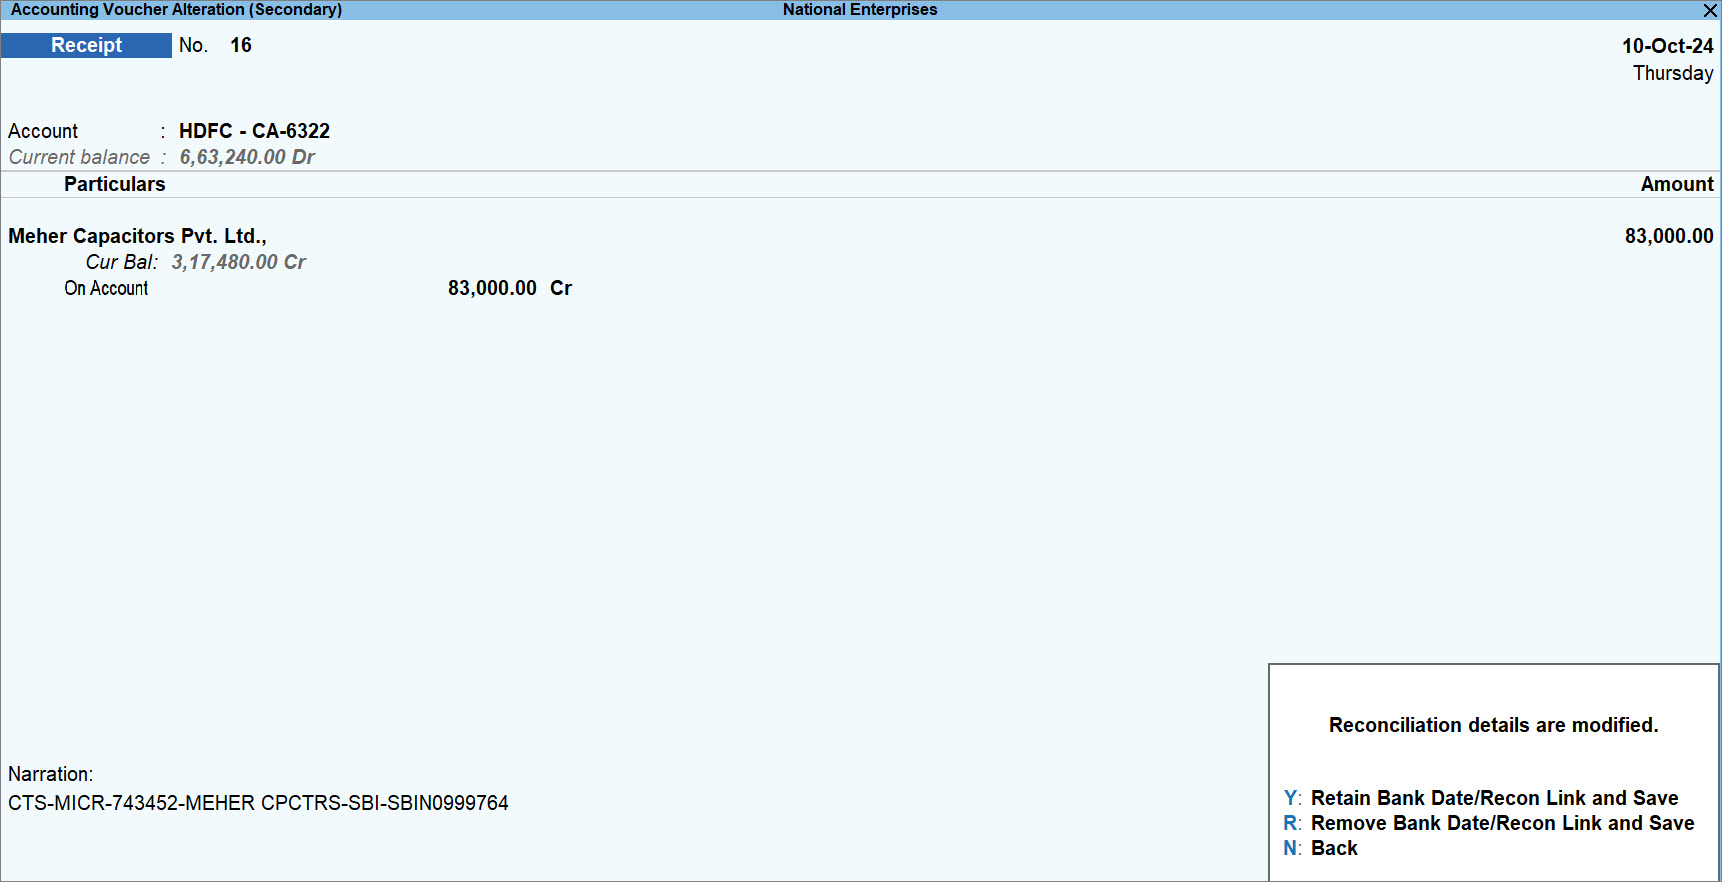1722x882 pixels.
Task: Click the current balance 6,63,240.00 Dr
Action: (247, 157)
